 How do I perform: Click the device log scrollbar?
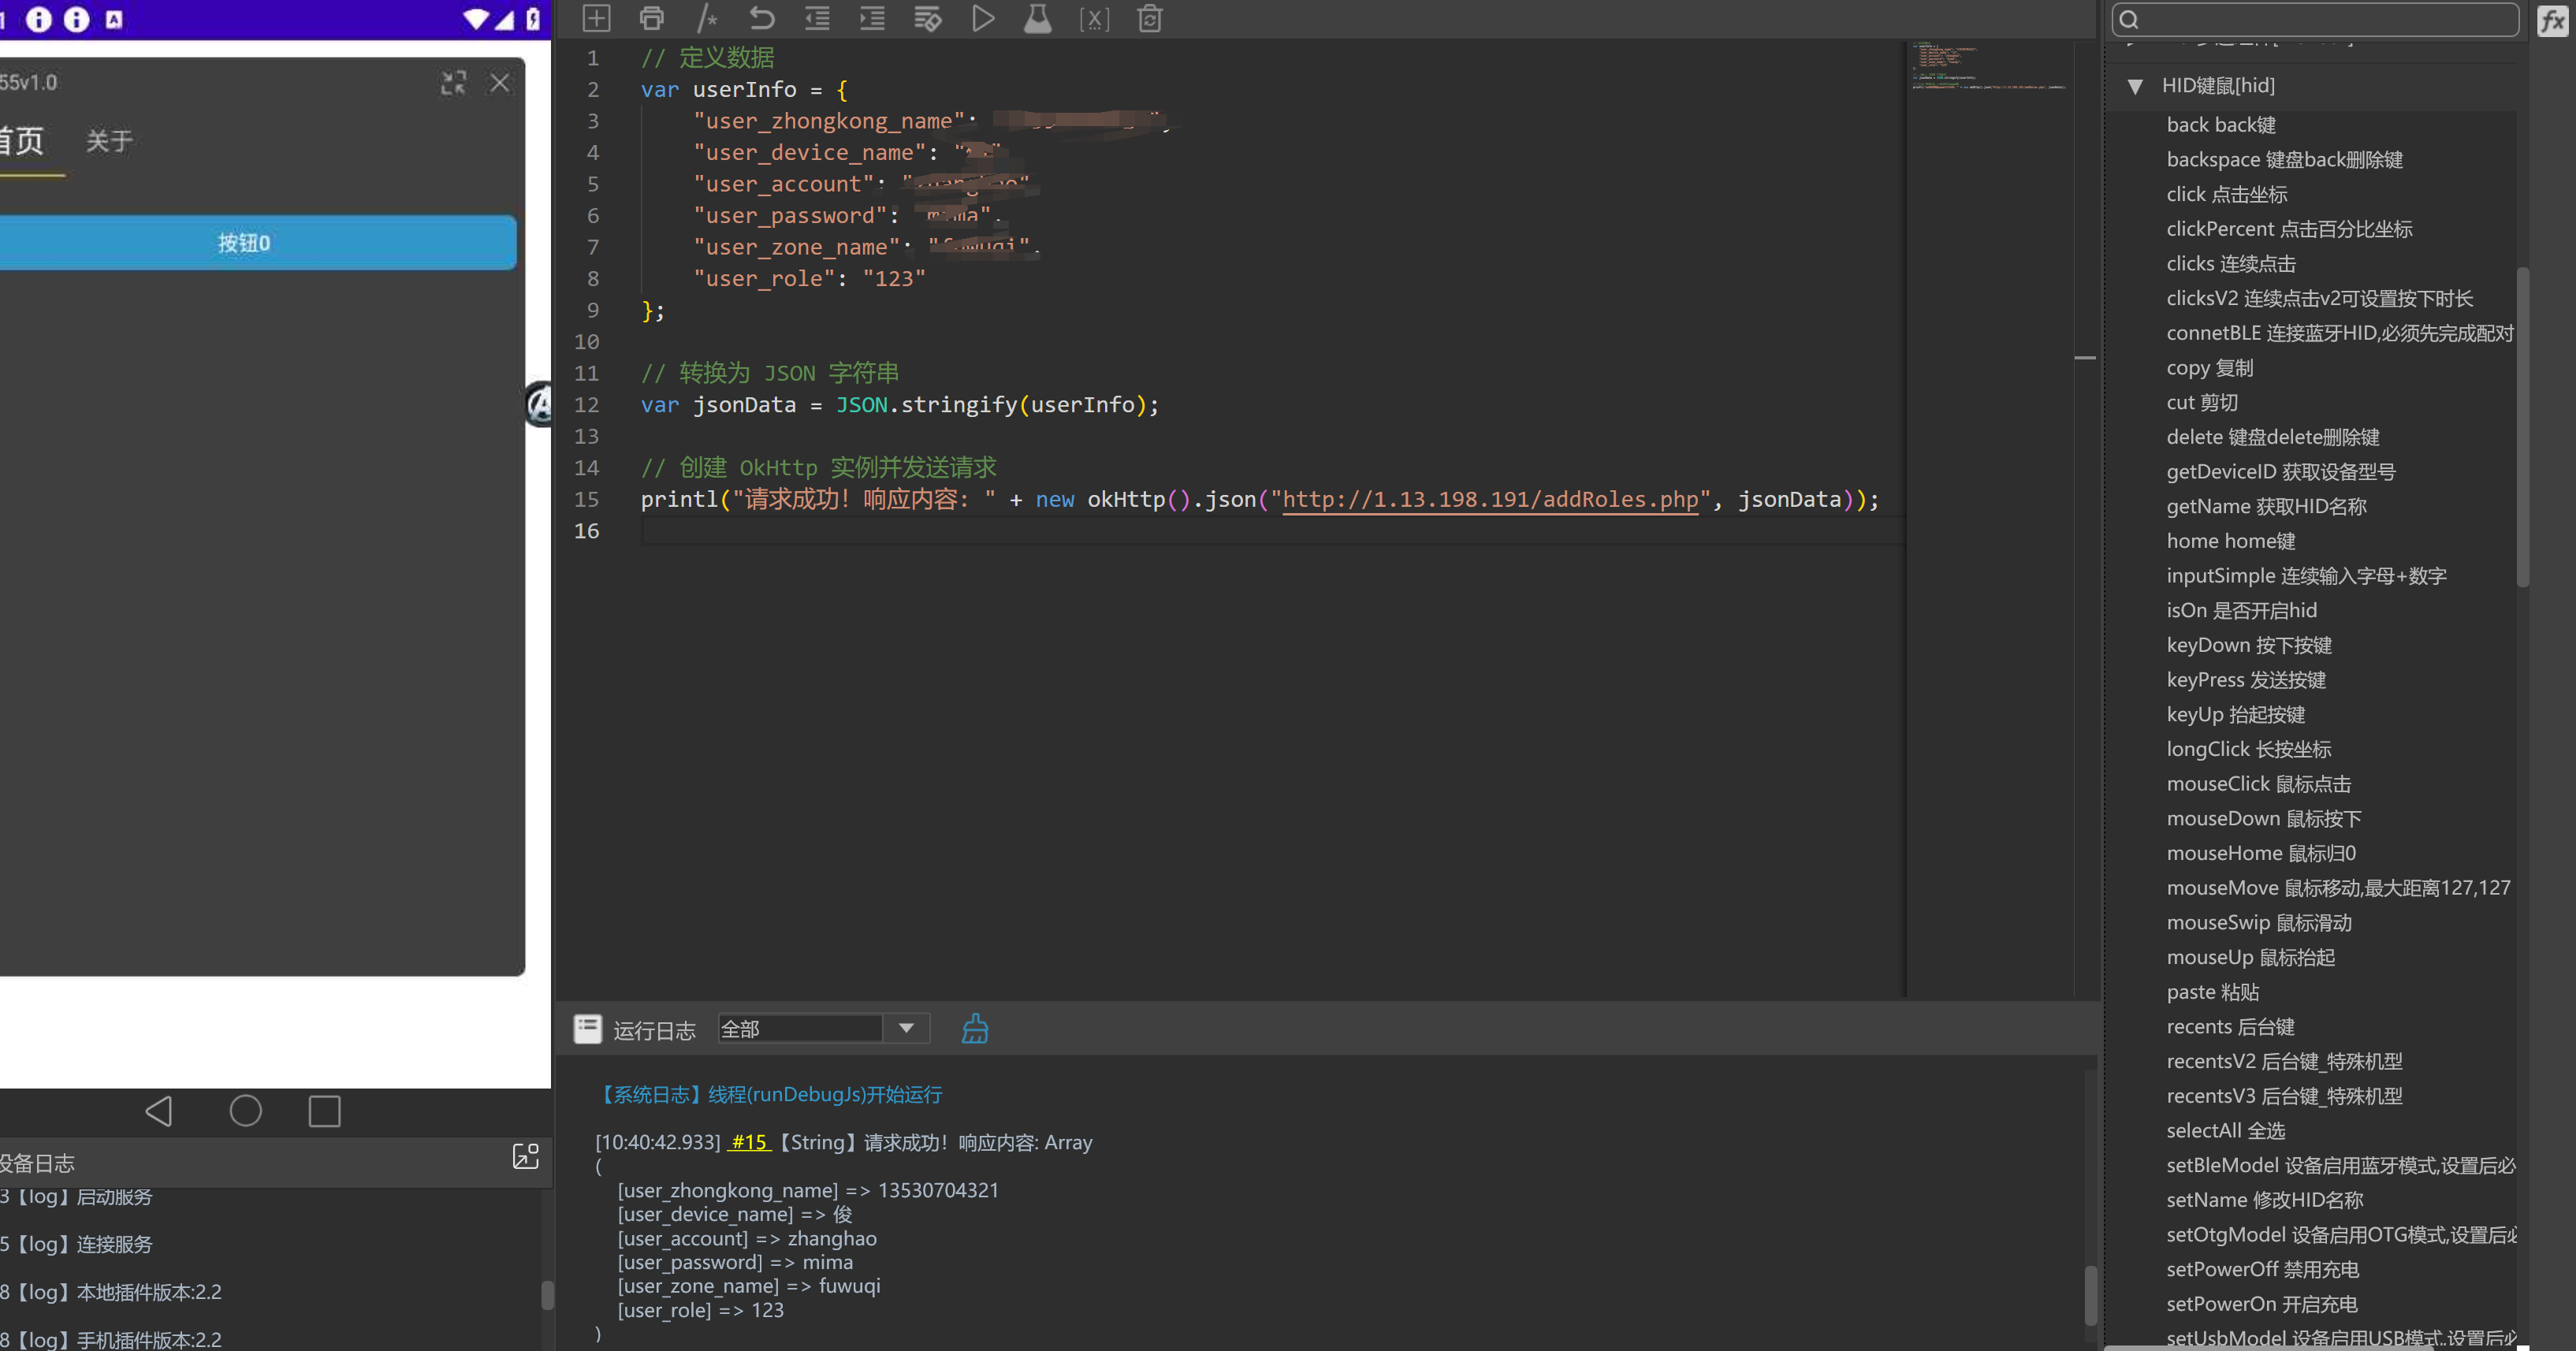click(547, 1295)
